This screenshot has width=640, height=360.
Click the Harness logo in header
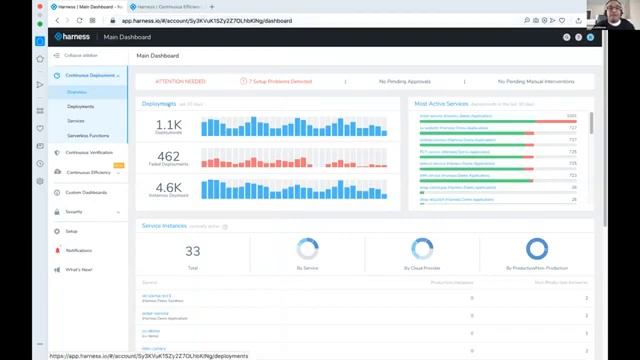(x=72, y=37)
